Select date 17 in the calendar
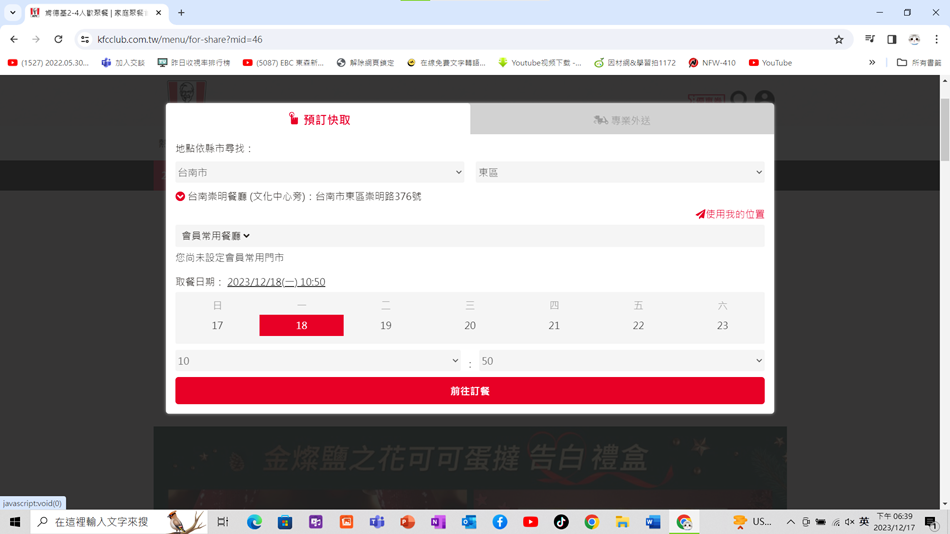 218,325
